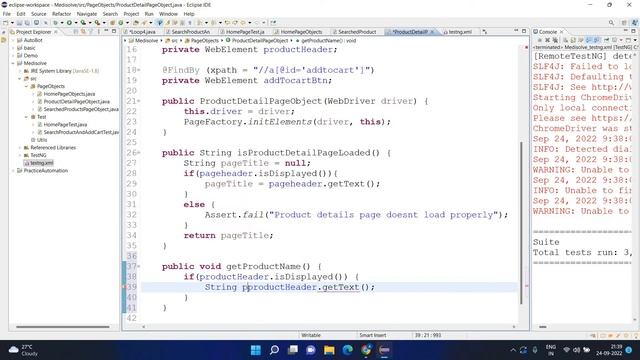This screenshot has width=640, height=360.
Task: Collapse the Test package
Action: tap(26, 117)
